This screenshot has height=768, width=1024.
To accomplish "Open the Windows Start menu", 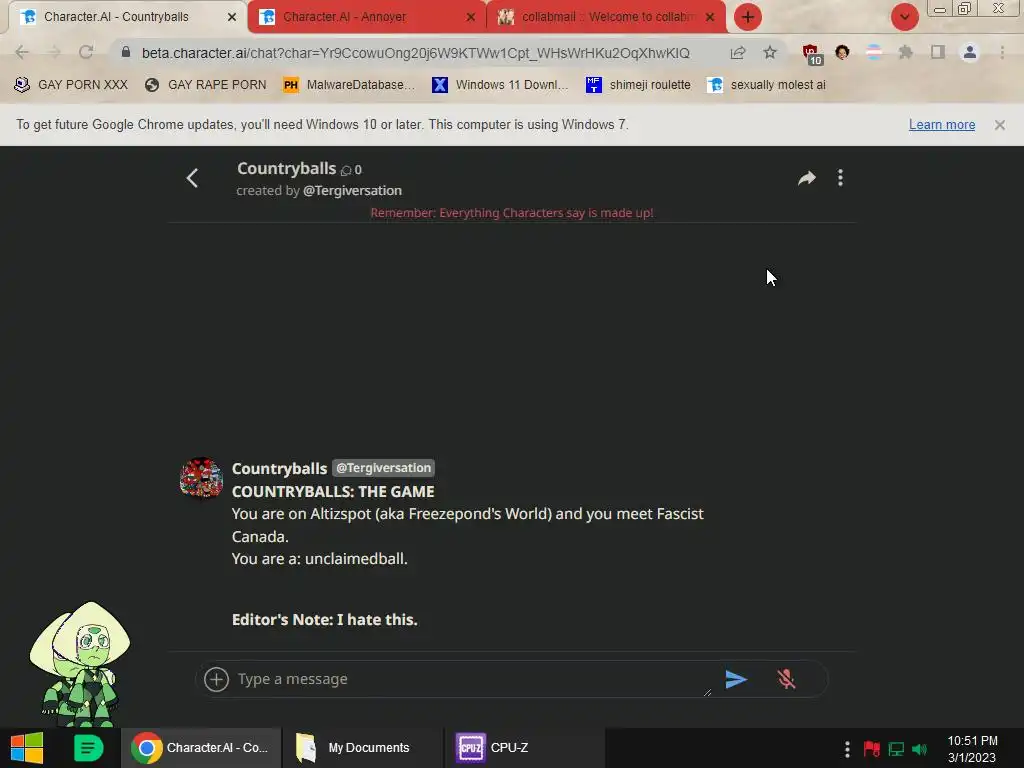I will [x=27, y=748].
